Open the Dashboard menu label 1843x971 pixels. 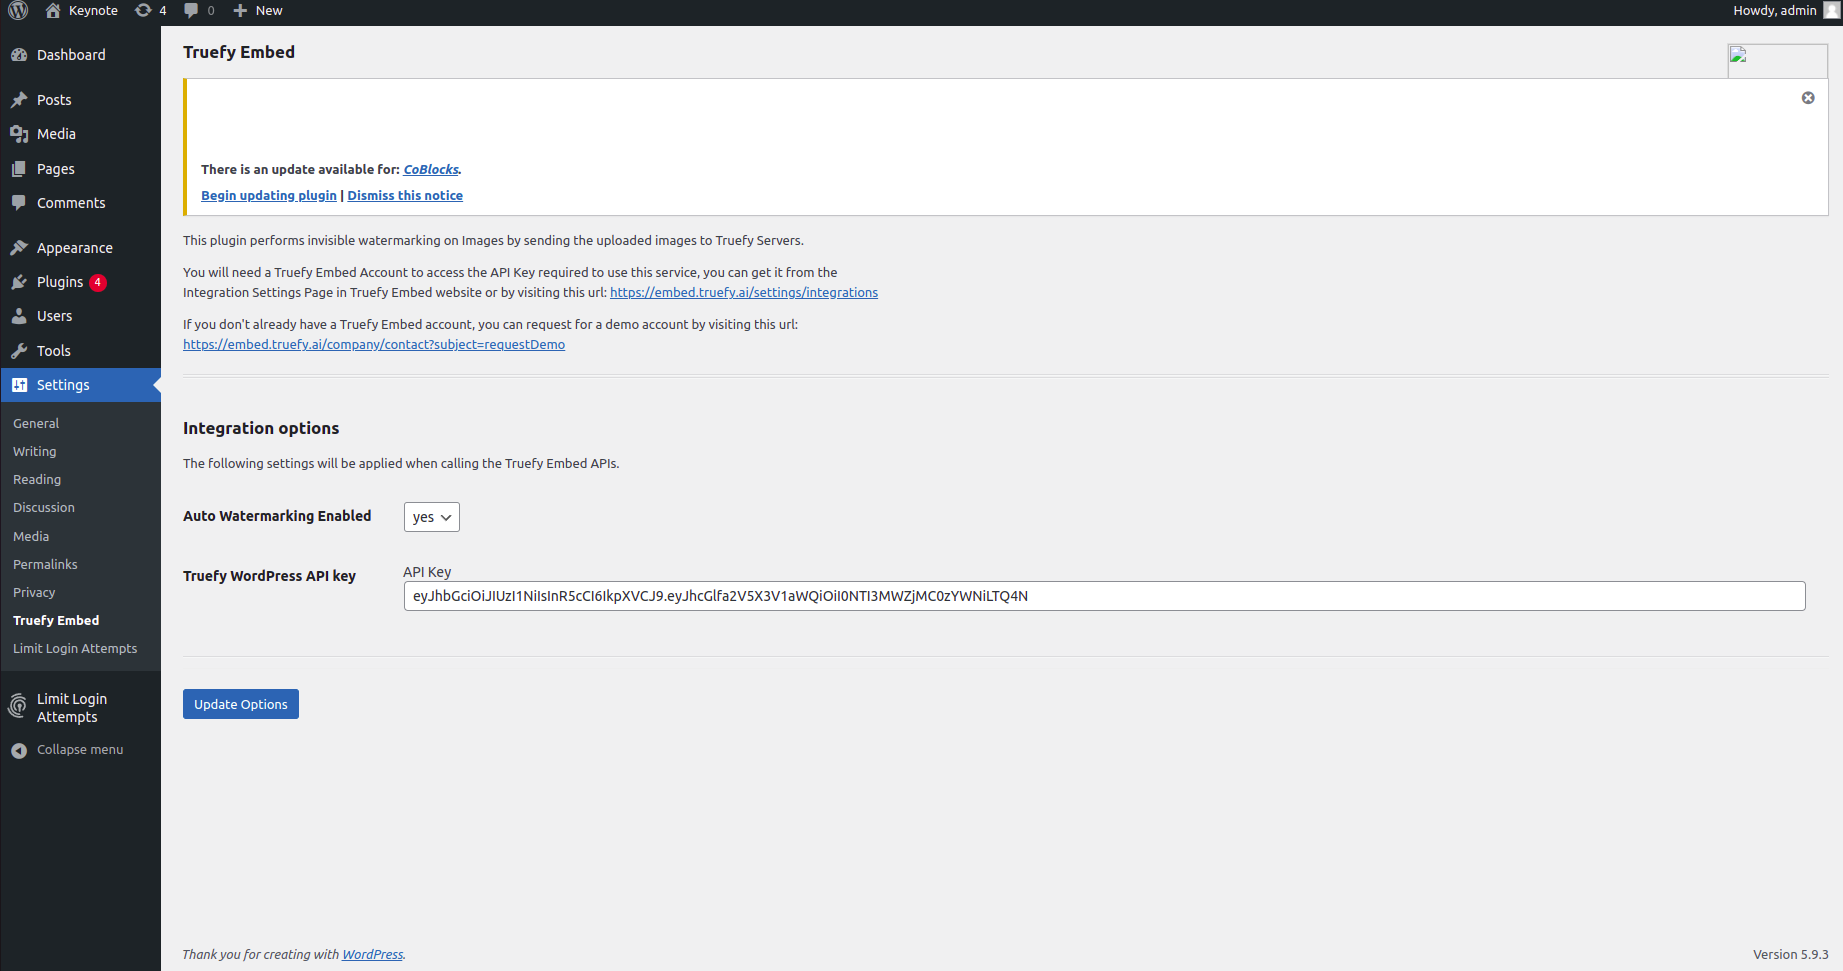(x=71, y=55)
